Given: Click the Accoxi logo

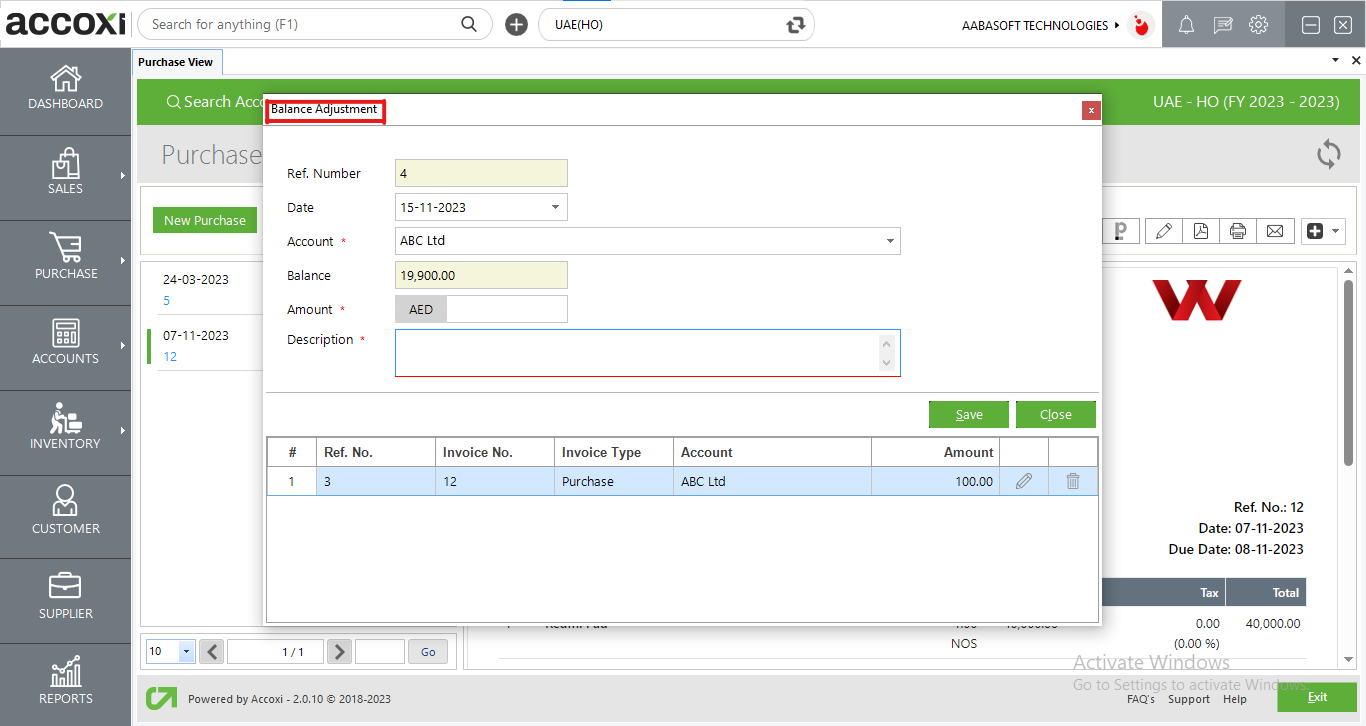Looking at the screenshot, I should 64,24.
